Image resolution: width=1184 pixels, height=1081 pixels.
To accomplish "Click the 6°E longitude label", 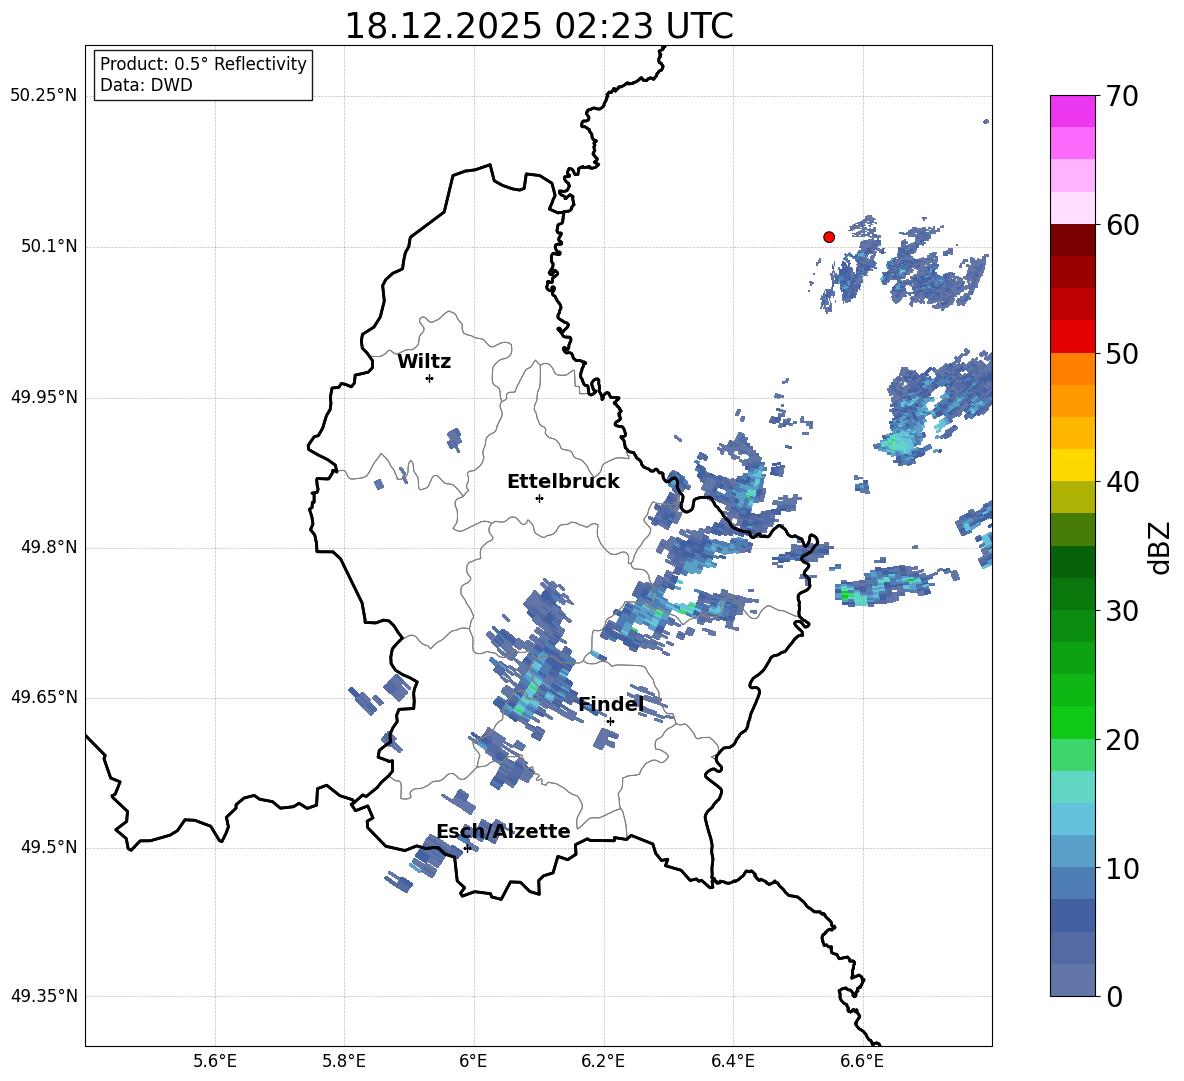I will [473, 1061].
